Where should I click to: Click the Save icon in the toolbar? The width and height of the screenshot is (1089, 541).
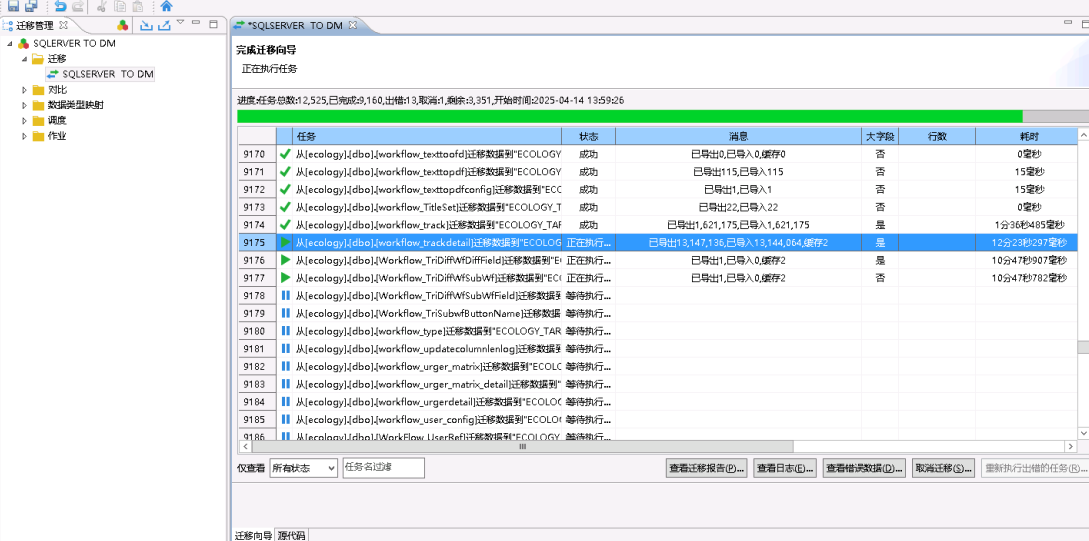(x=13, y=6)
